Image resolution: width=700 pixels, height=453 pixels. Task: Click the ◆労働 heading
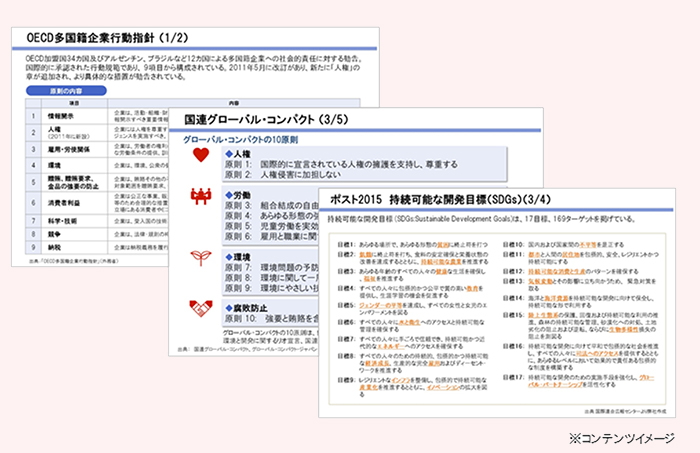click(238, 195)
